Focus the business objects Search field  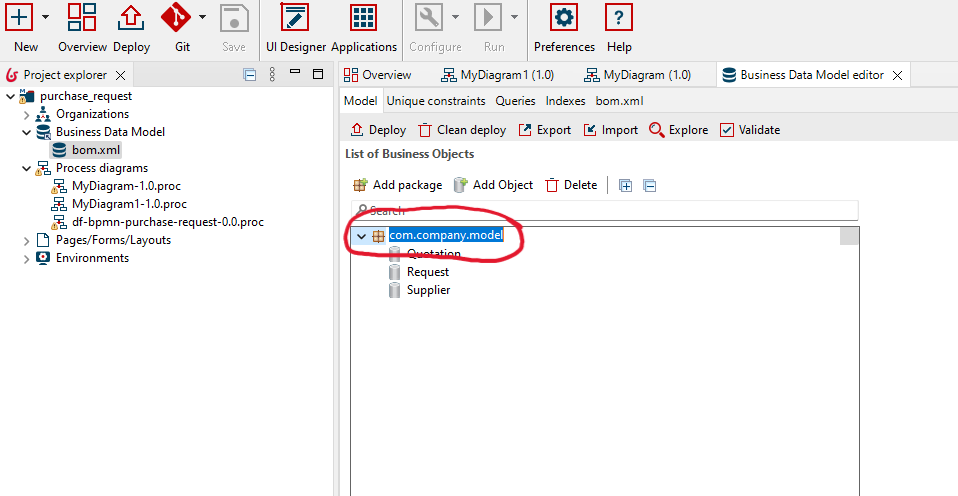pyautogui.click(x=604, y=210)
